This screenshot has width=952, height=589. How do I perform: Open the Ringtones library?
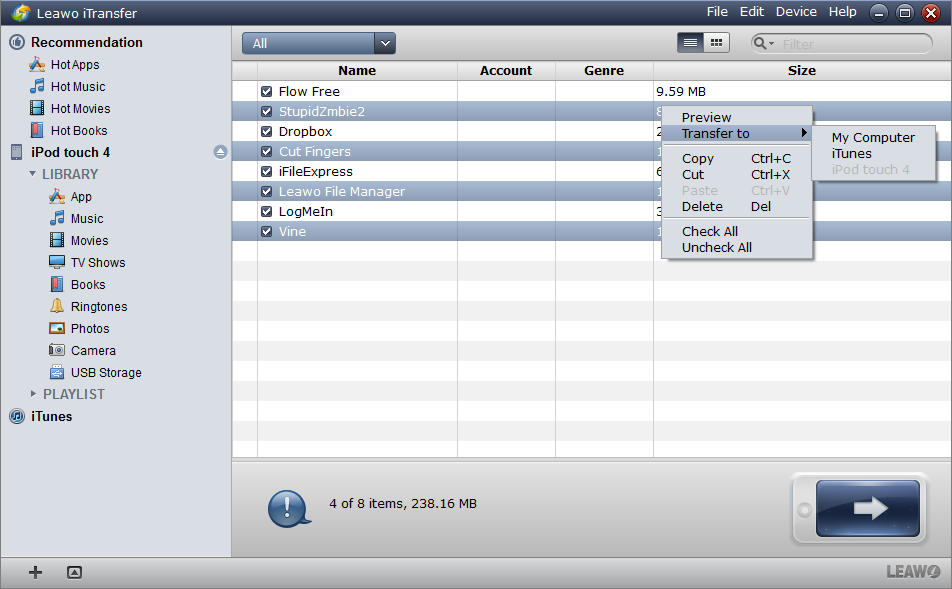pyautogui.click(x=99, y=306)
